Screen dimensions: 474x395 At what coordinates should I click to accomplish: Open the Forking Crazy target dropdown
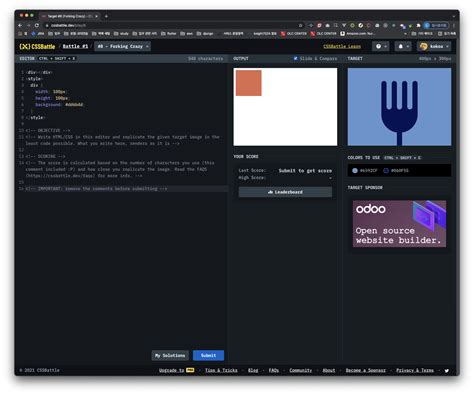(x=123, y=46)
